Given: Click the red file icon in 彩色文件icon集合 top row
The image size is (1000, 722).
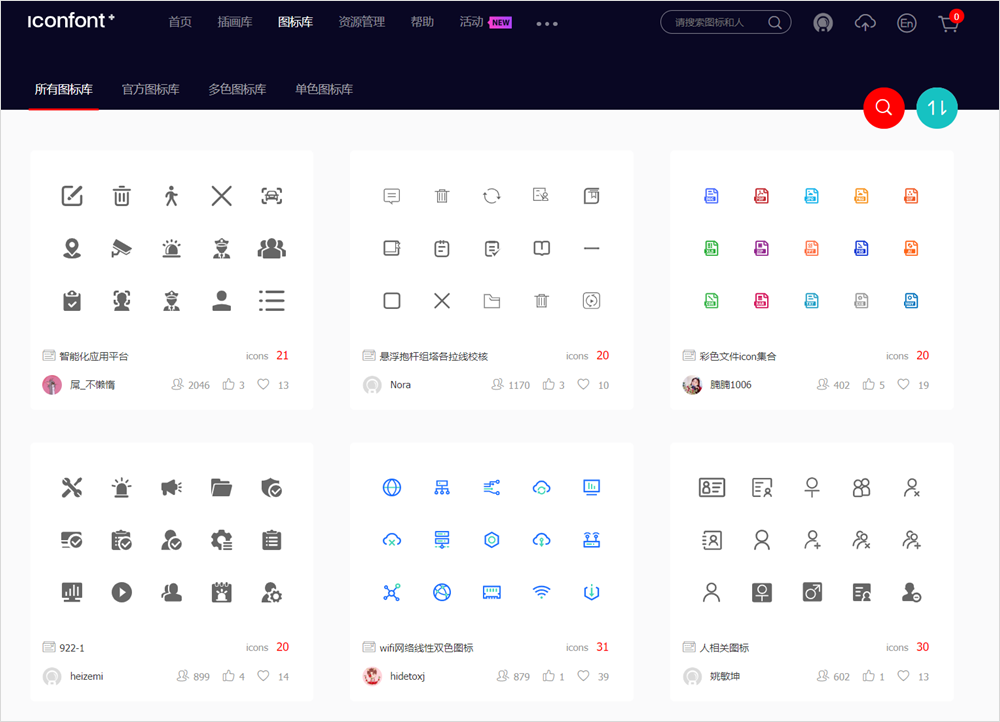Looking at the screenshot, I should (761, 196).
